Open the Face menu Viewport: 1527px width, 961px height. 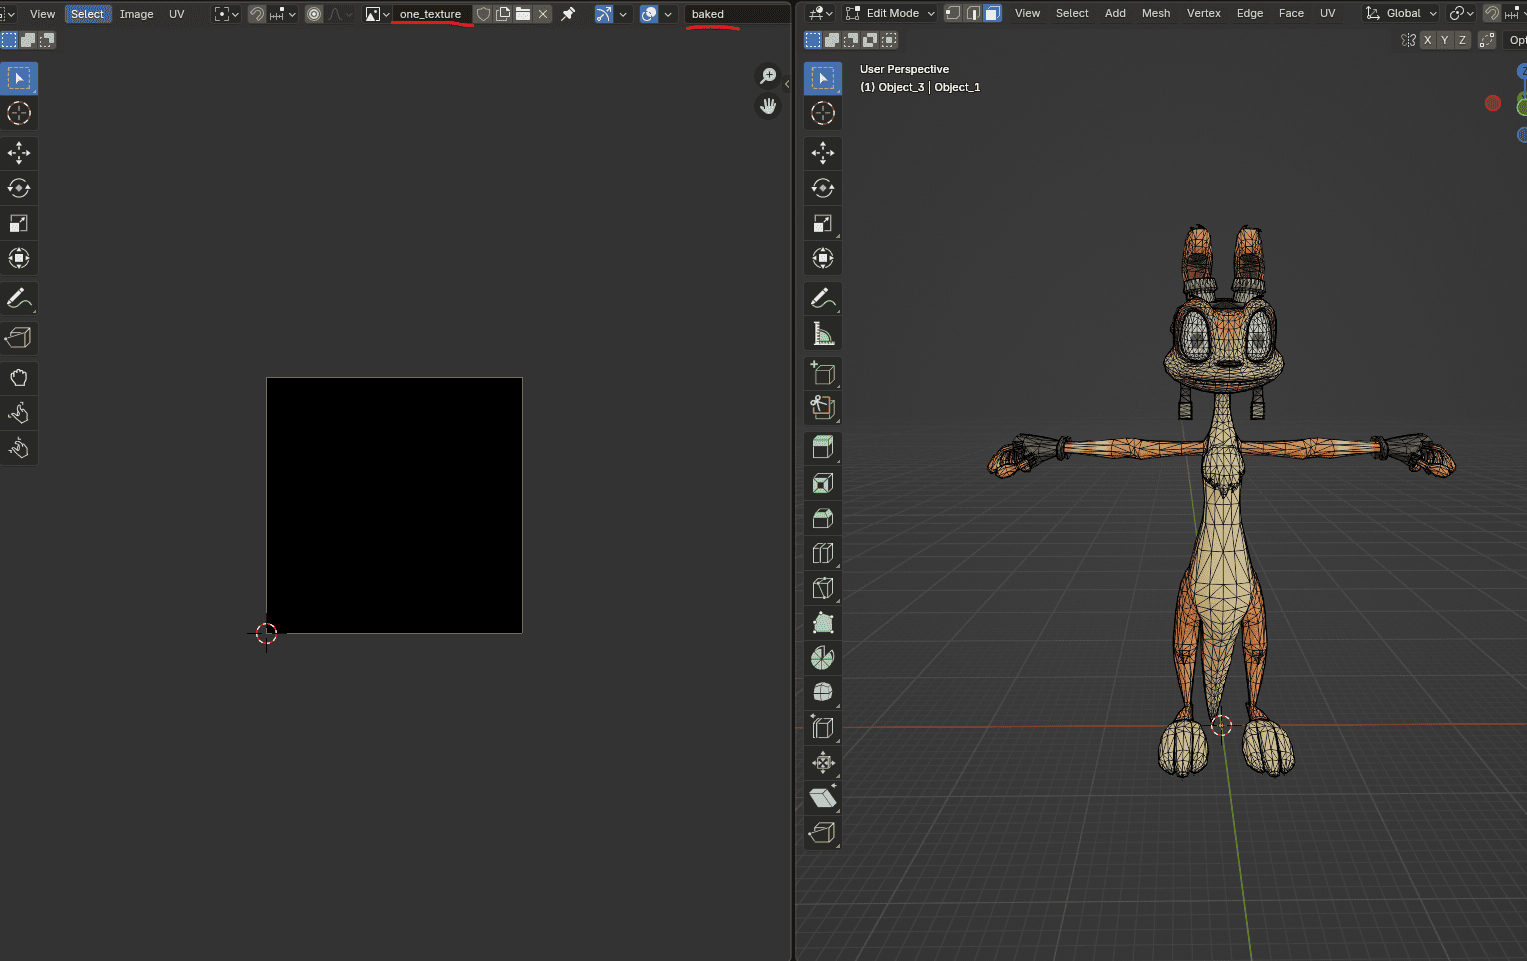[1291, 13]
